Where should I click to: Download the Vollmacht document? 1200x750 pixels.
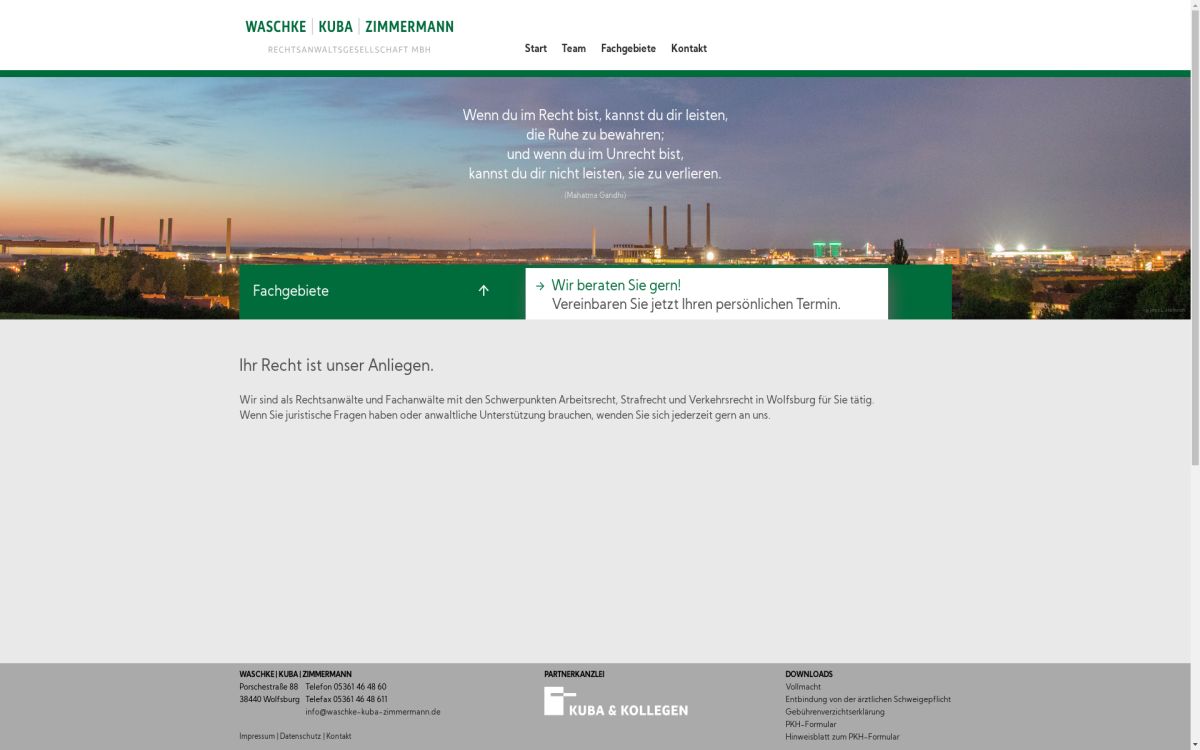(802, 687)
